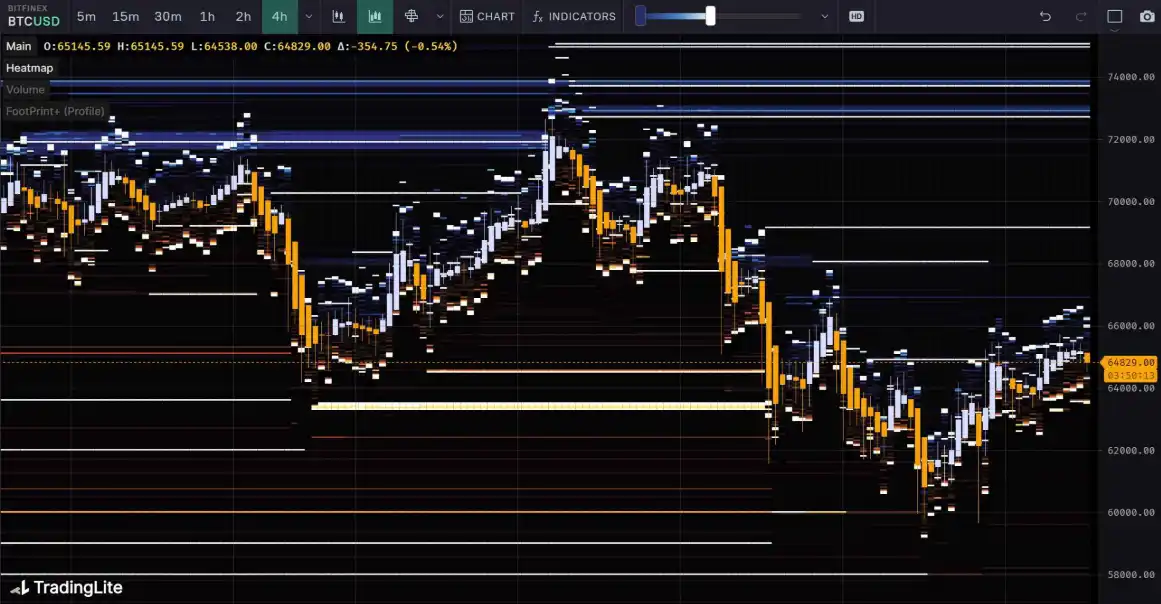The image size is (1161, 604).
Task: Switch to the 15m timeframe
Action: tap(126, 16)
